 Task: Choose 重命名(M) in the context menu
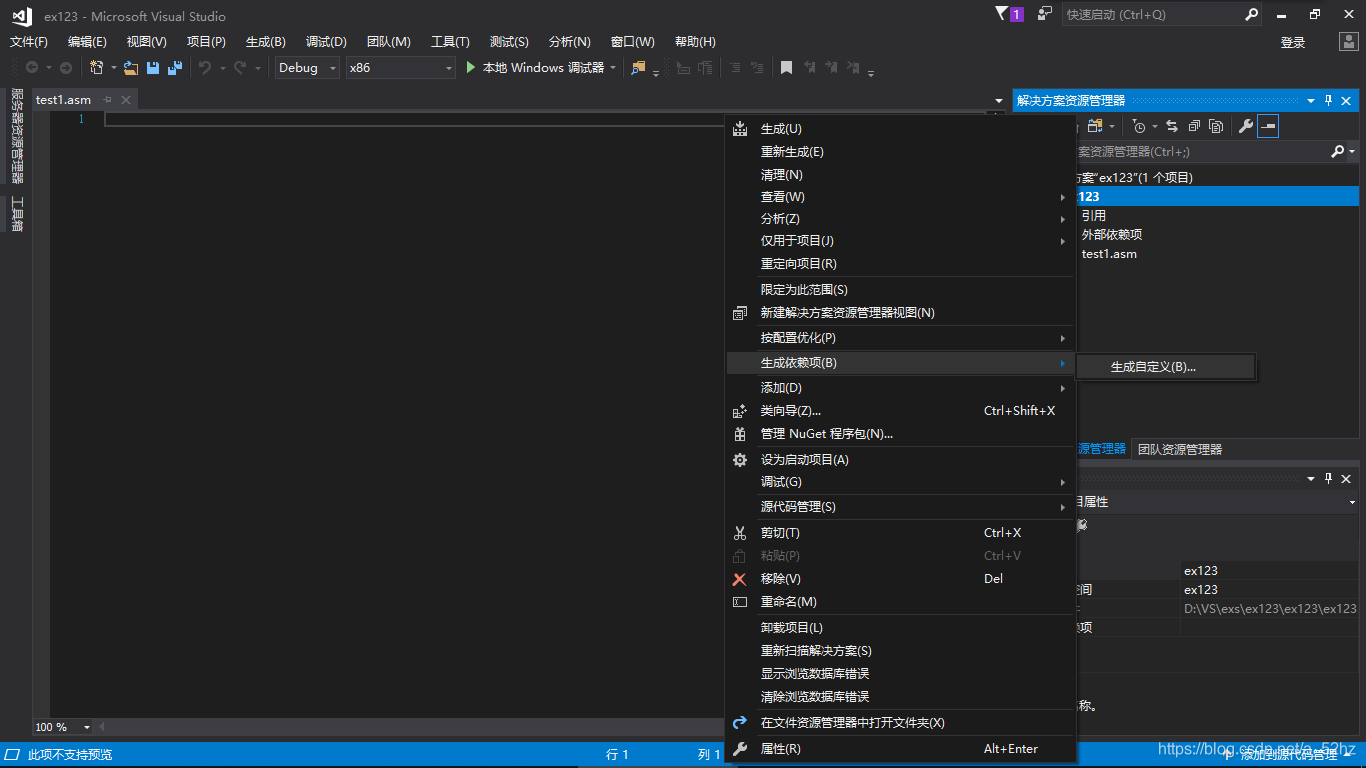pyautogui.click(x=900, y=602)
